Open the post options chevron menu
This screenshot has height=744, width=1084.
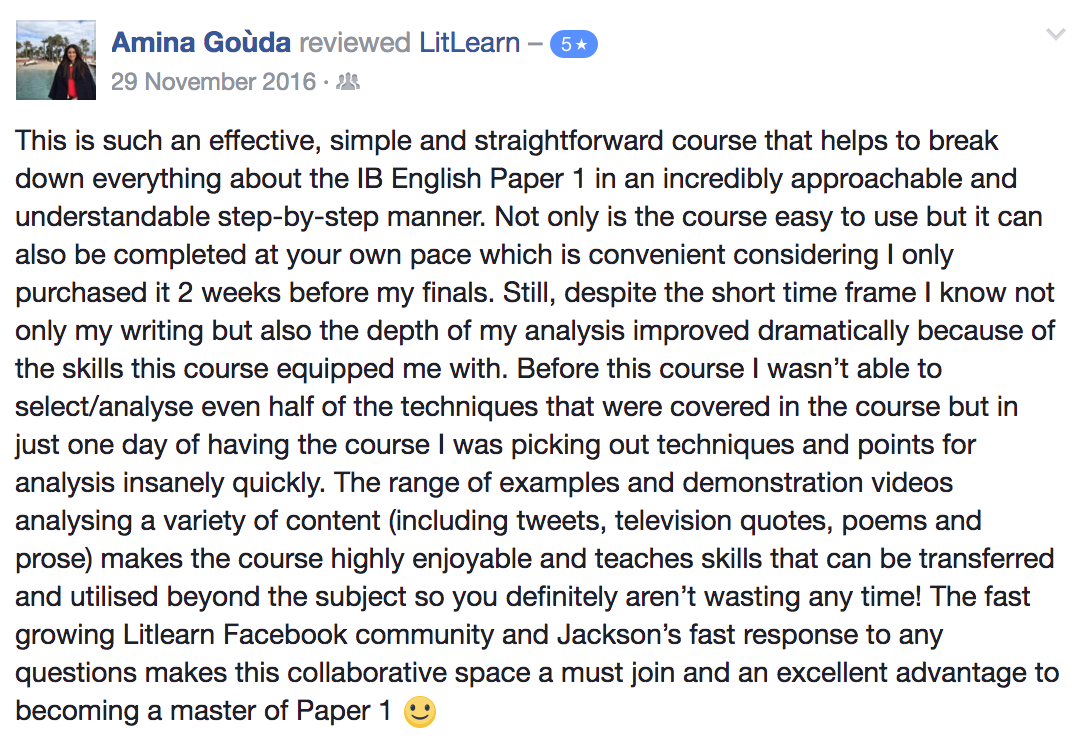tap(1055, 34)
